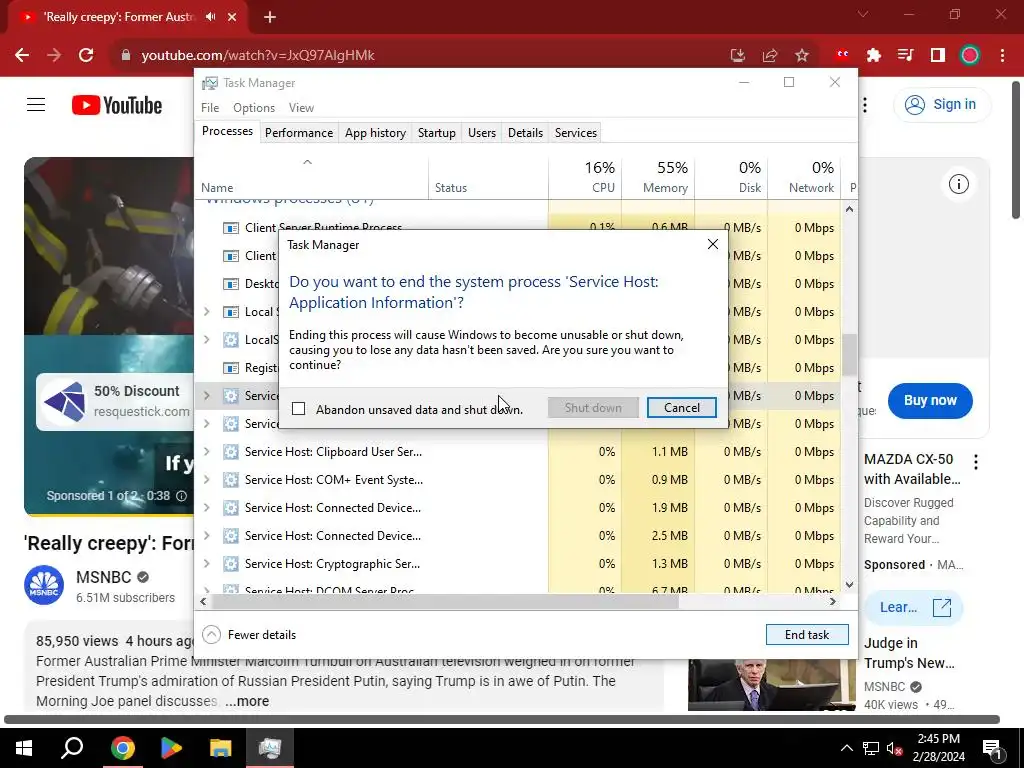Open YouTube hamburger guide menu

pyautogui.click(x=36, y=104)
